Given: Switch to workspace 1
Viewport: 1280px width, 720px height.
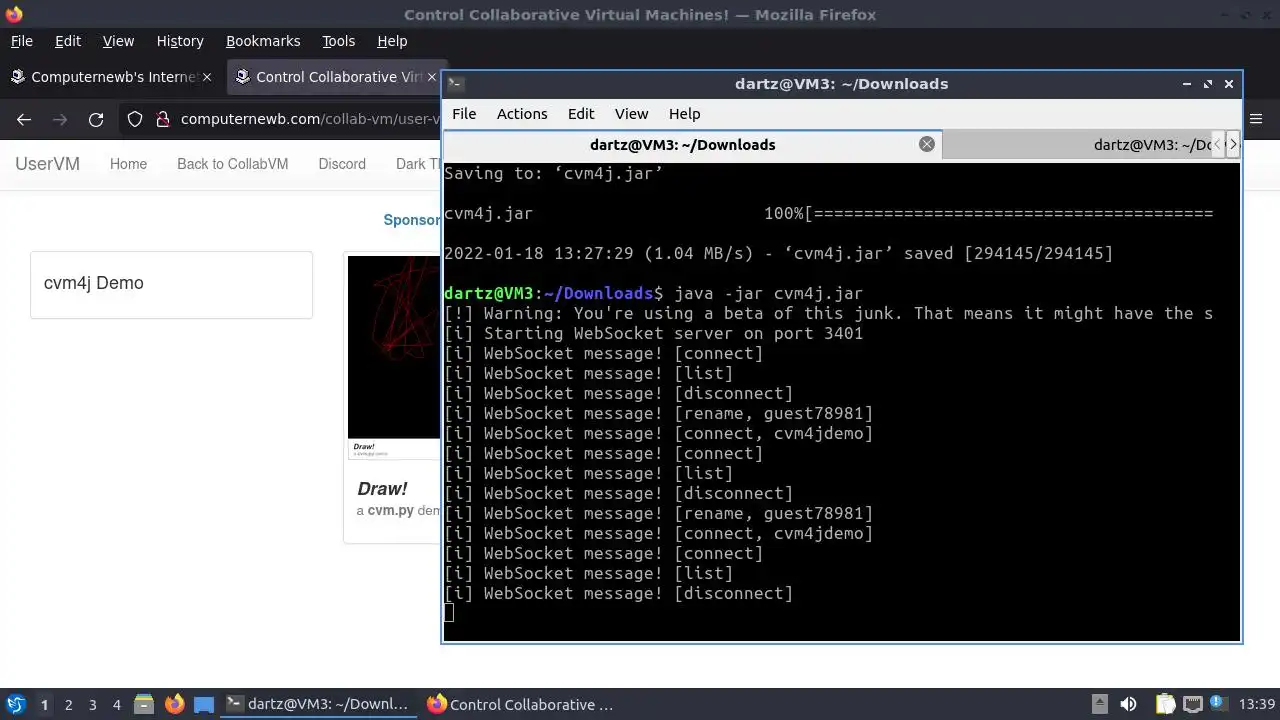Looking at the screenshot, I should (x=44, y=704).
